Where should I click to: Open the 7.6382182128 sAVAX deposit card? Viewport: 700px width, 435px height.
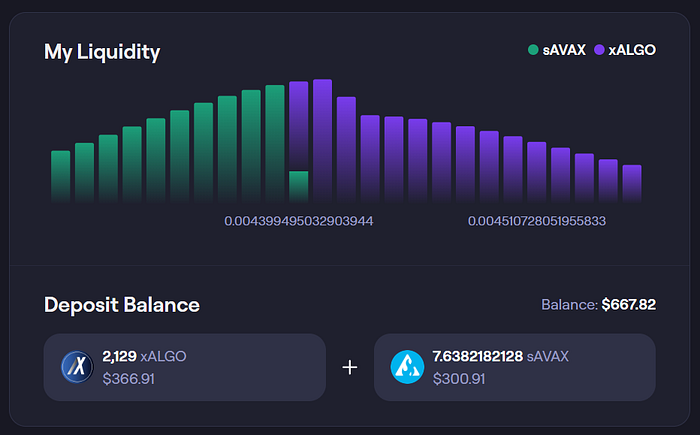pos(515,367)
